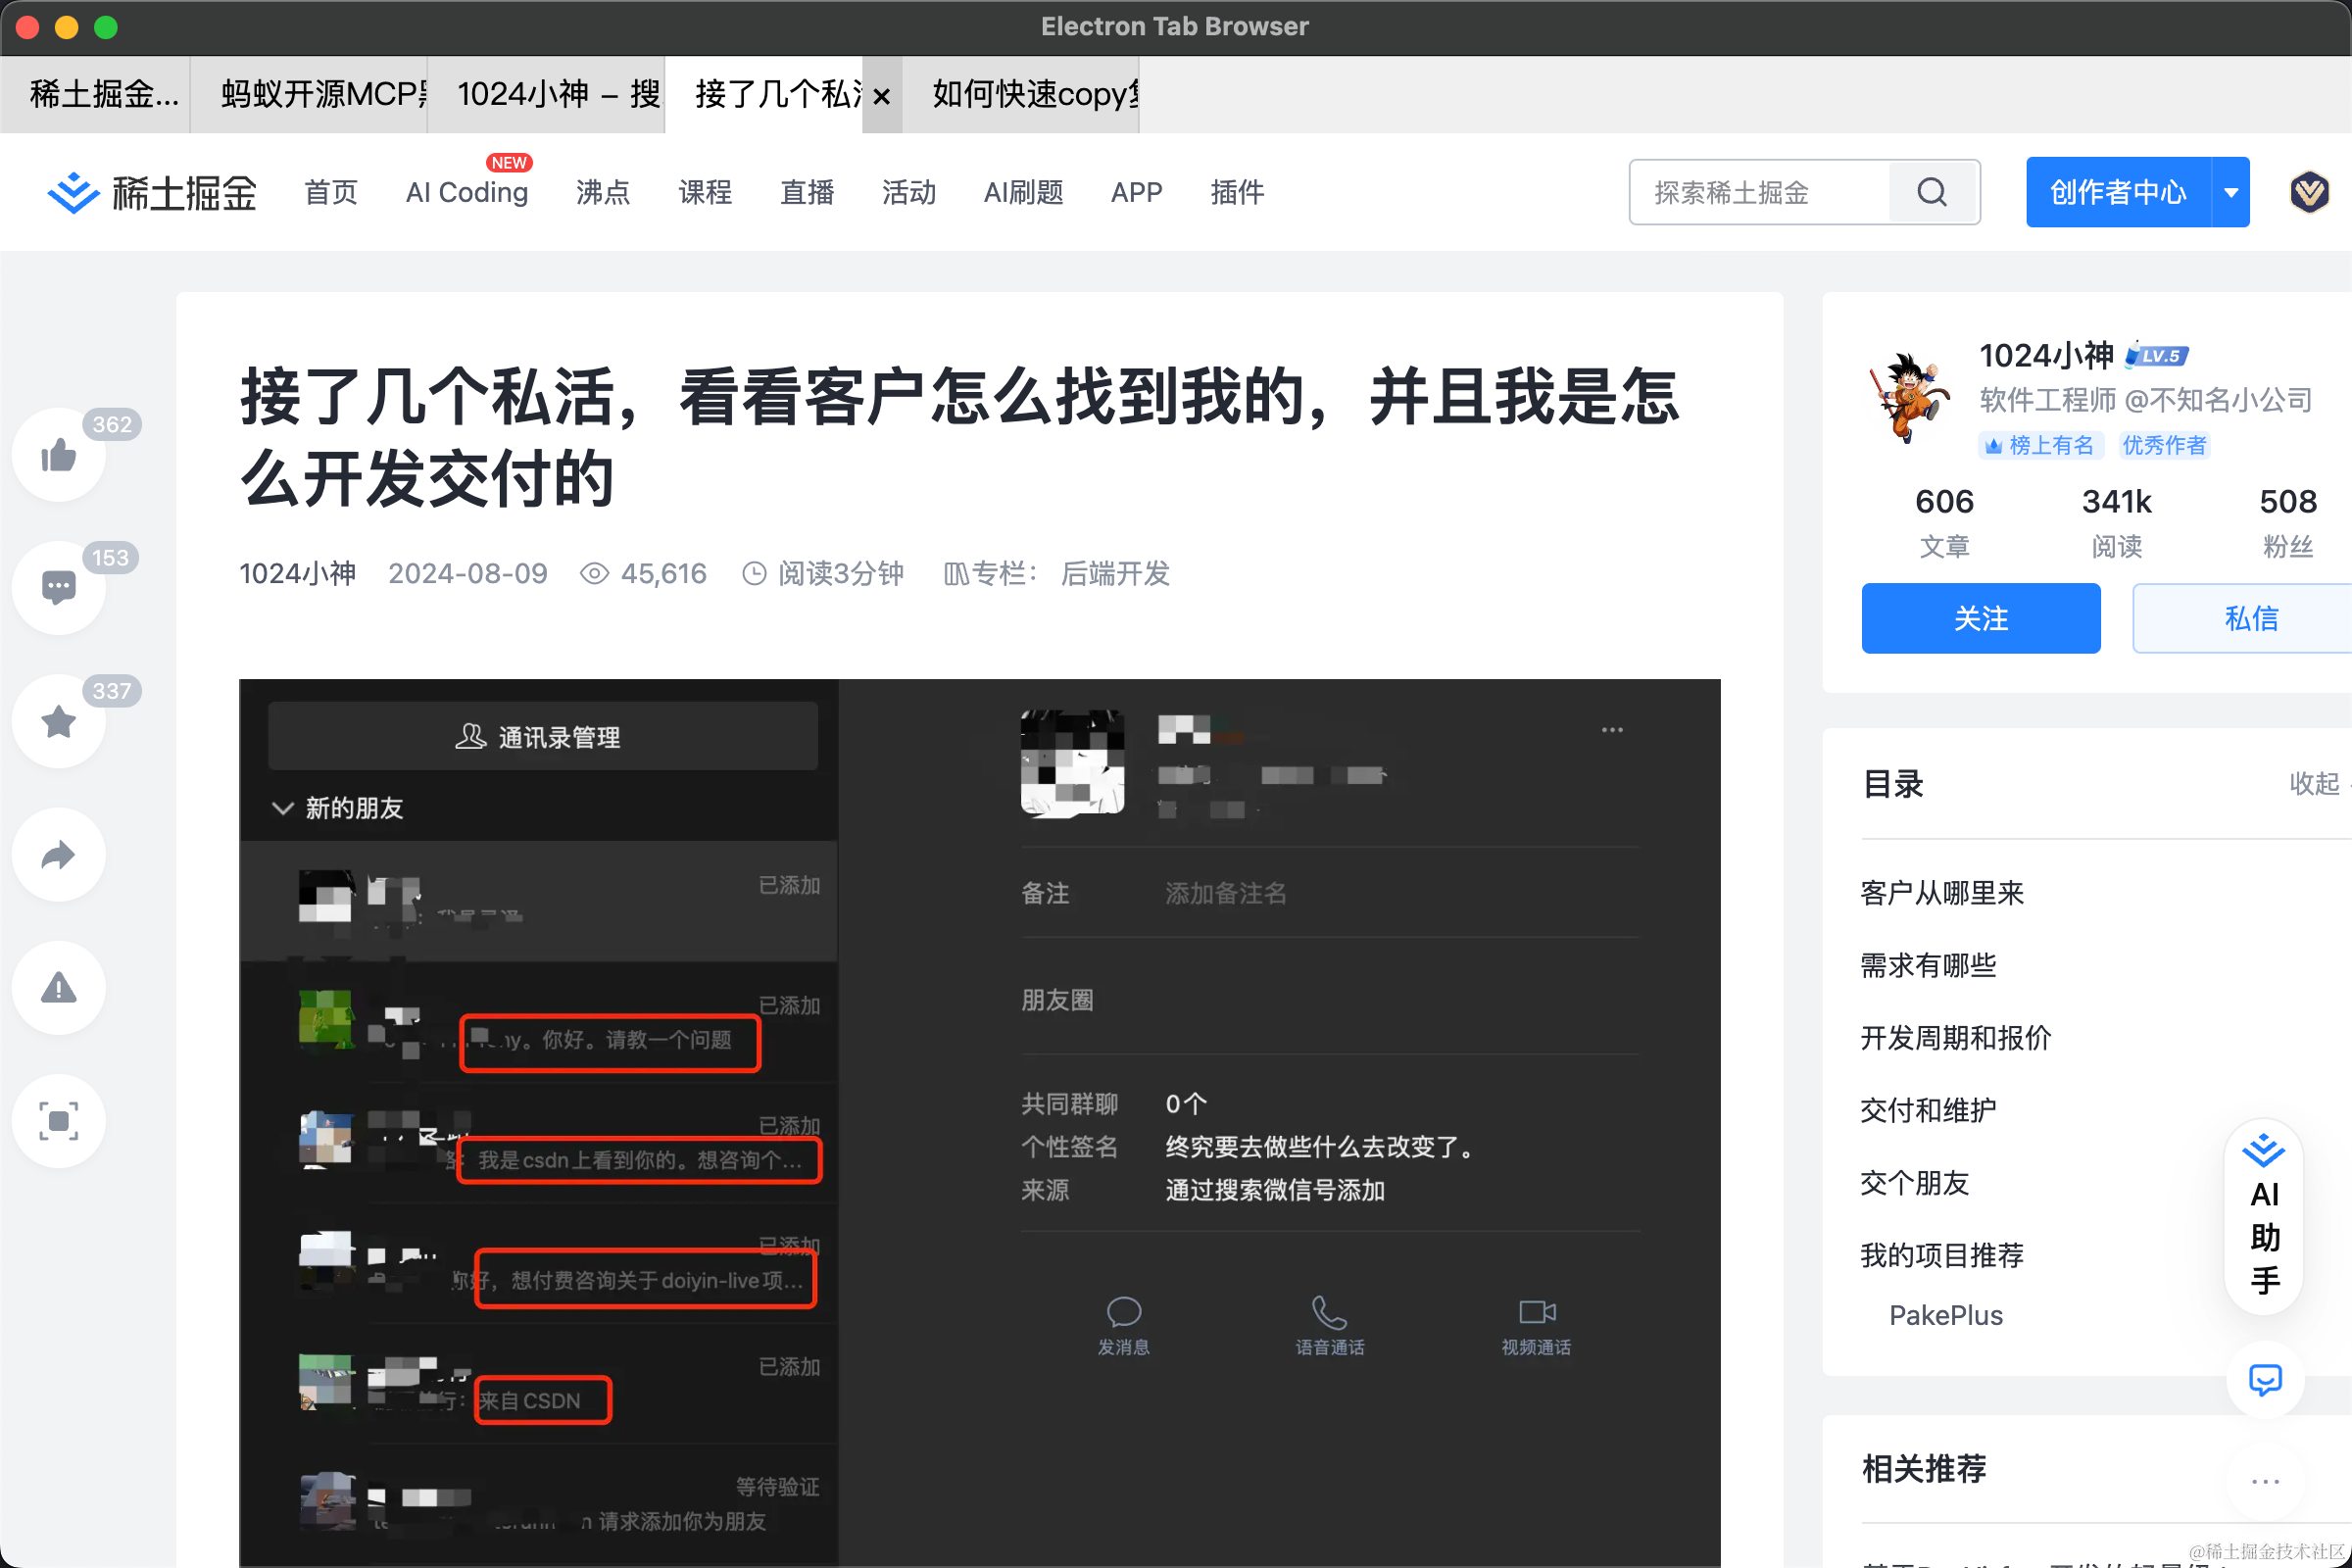This screenshot has height=1568, width=2352.
Task: Switch to the 蚂蚁开源MCP browser tab
Action: [309, 94]
